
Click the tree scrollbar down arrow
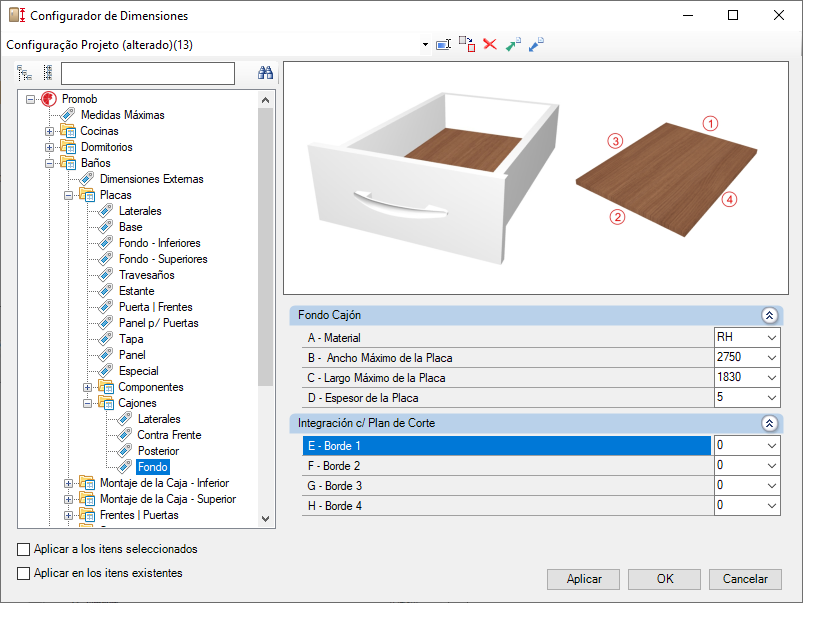coord(266,519)
